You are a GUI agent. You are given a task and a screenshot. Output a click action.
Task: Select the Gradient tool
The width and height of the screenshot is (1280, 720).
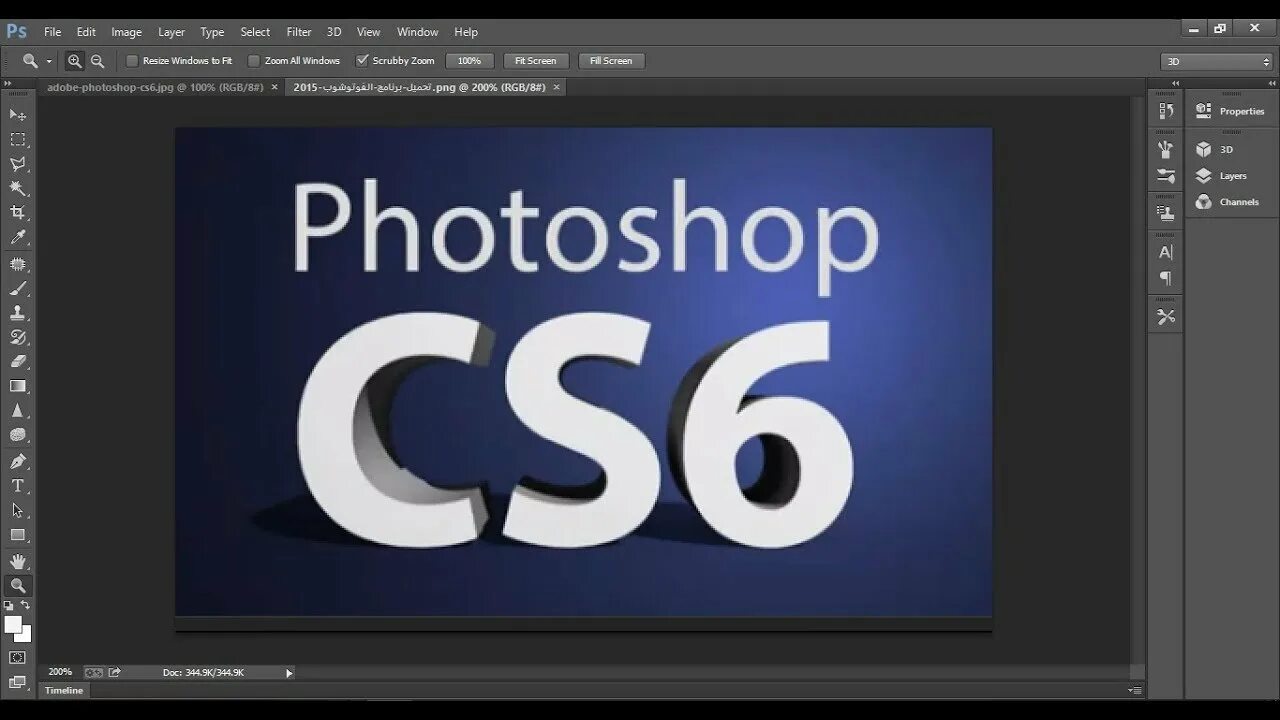tap(18, 386)
